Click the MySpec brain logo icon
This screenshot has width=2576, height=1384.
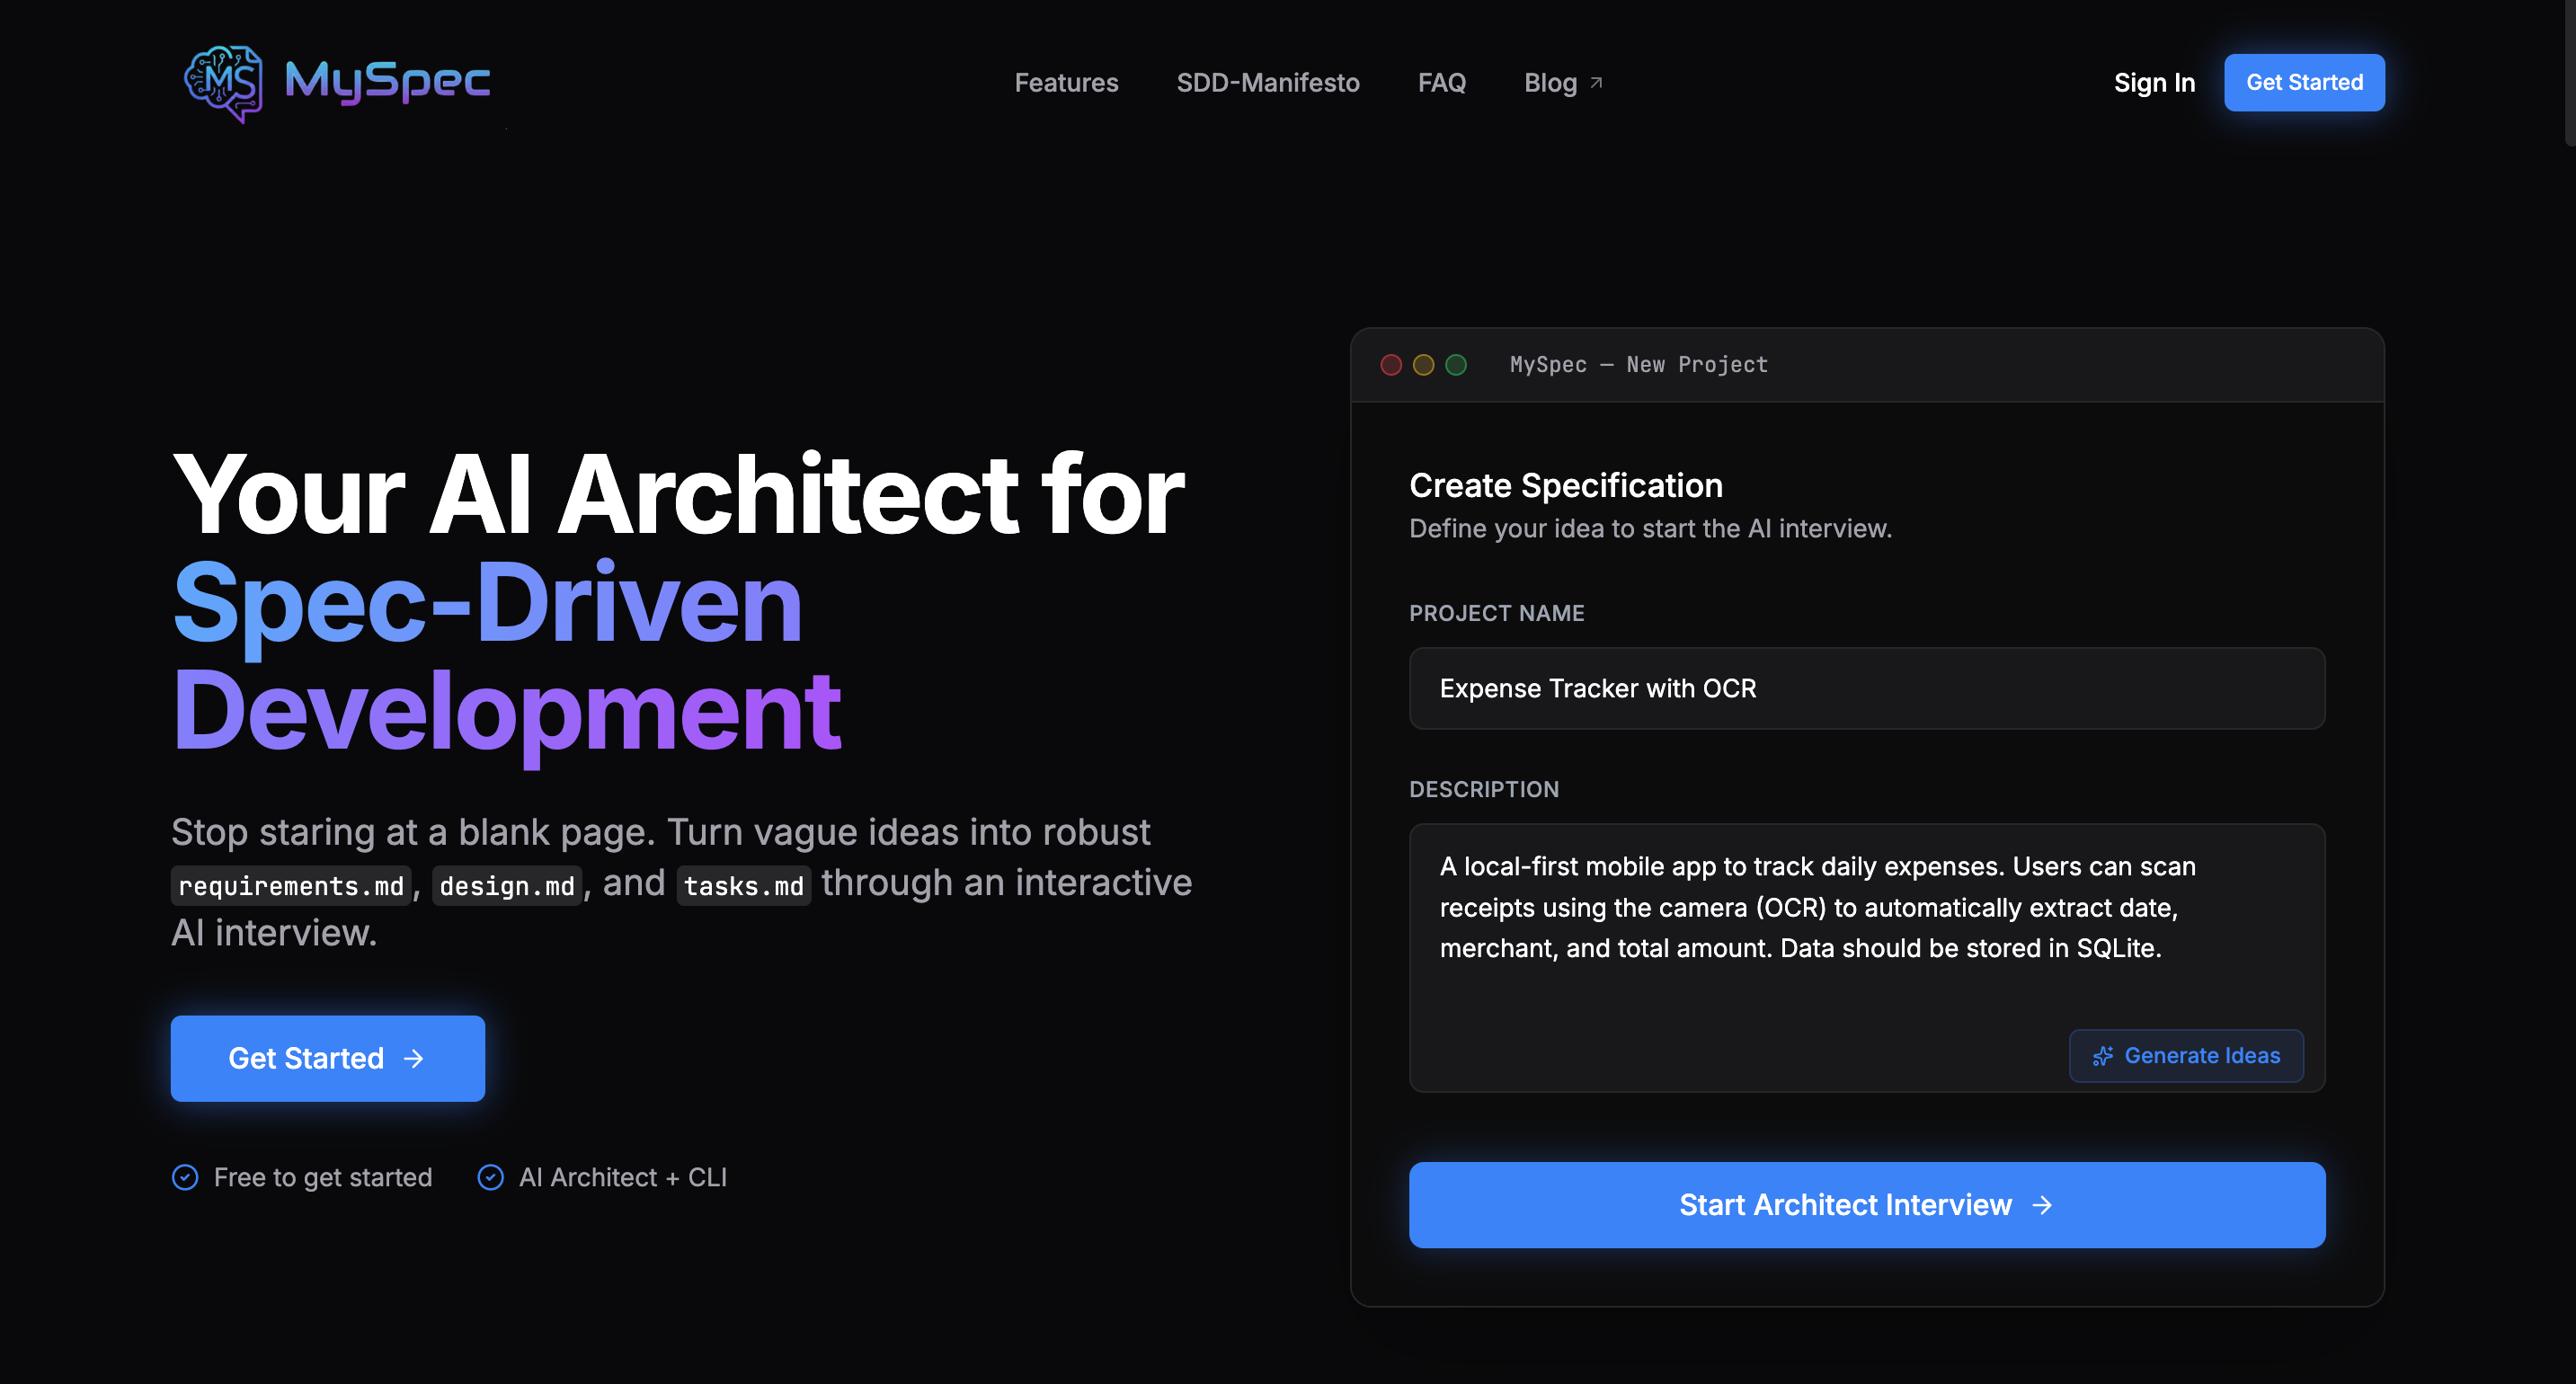point(224,83)
